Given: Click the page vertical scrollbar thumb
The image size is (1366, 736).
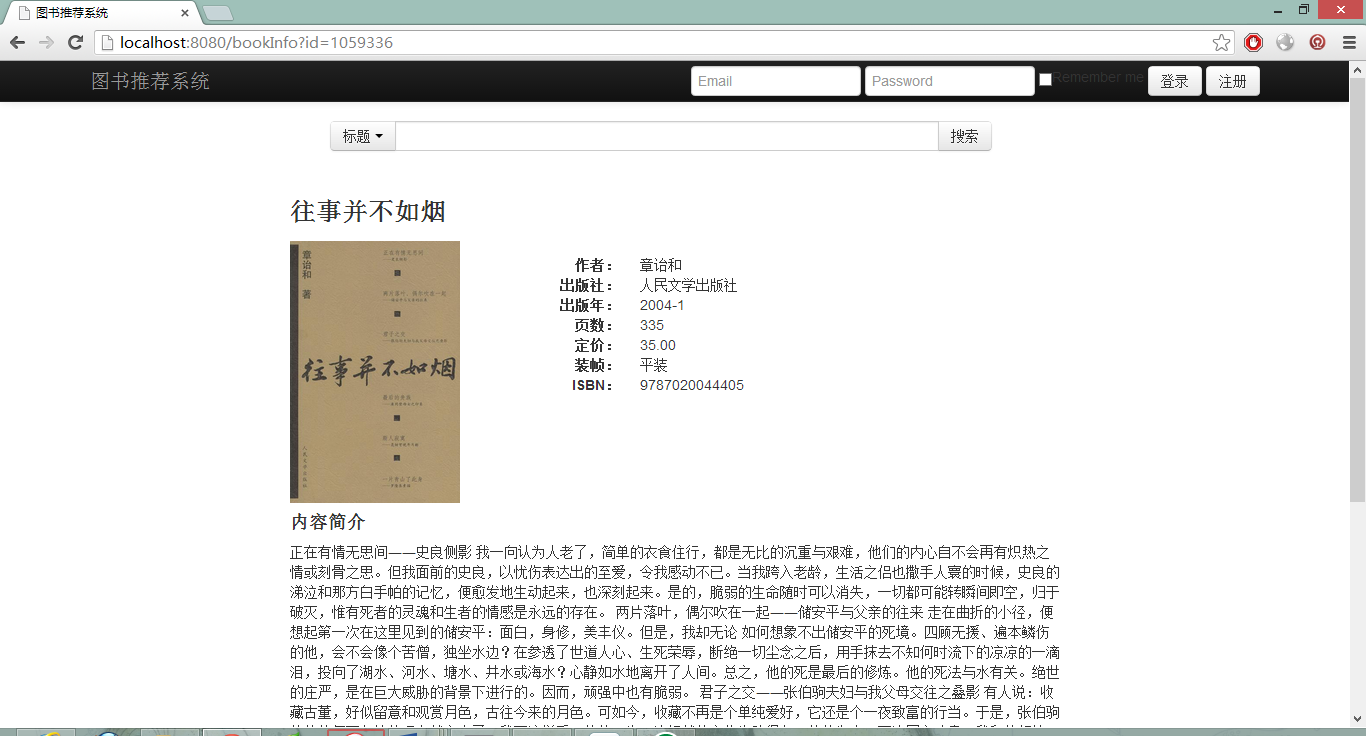Looking at the screenshot, I should pos(1357,290).
